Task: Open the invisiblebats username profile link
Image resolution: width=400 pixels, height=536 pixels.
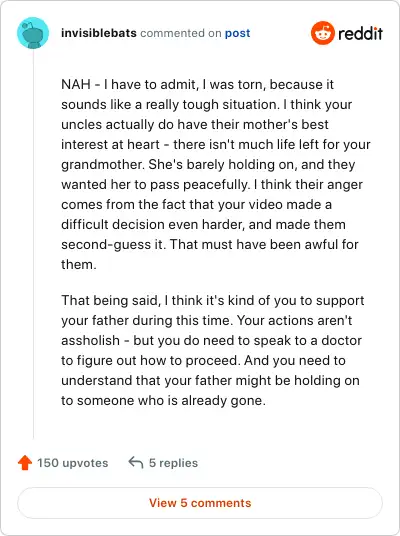Action: 99,33
